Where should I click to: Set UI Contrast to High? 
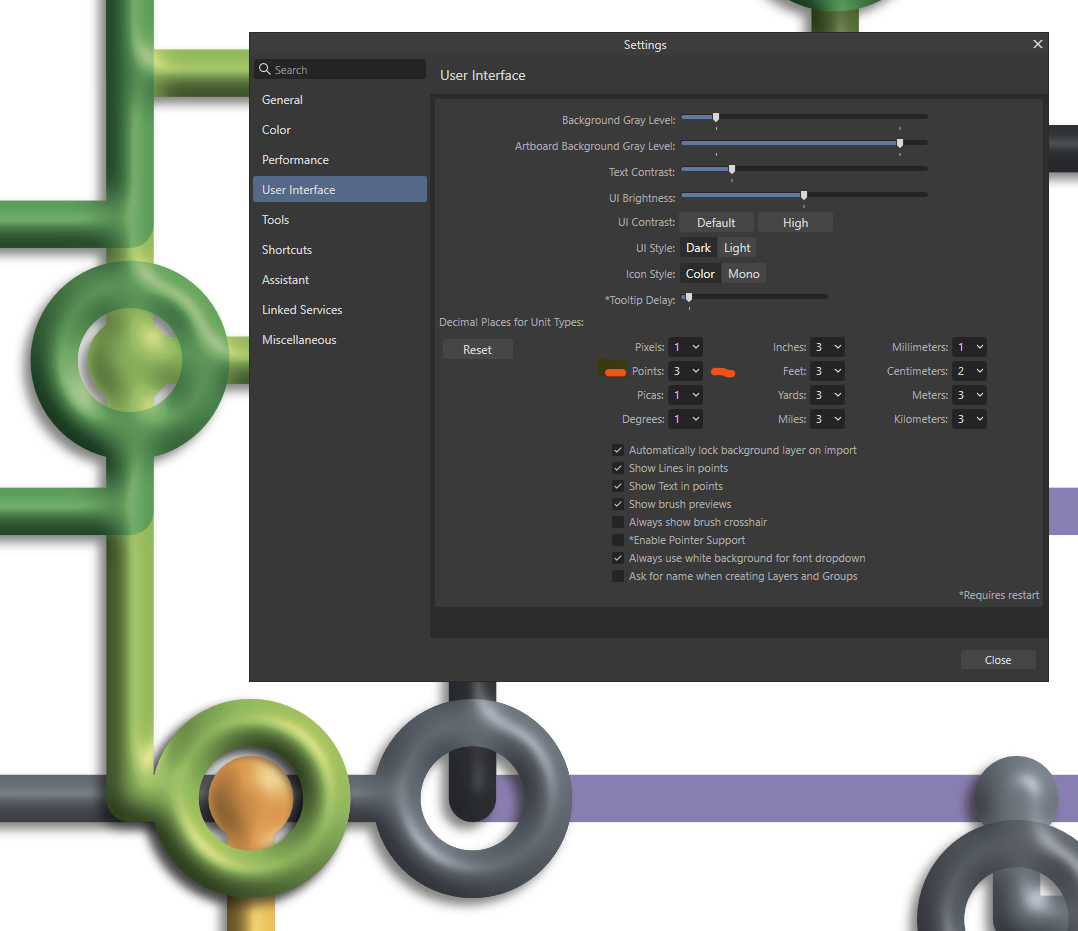tap(795, 223)
